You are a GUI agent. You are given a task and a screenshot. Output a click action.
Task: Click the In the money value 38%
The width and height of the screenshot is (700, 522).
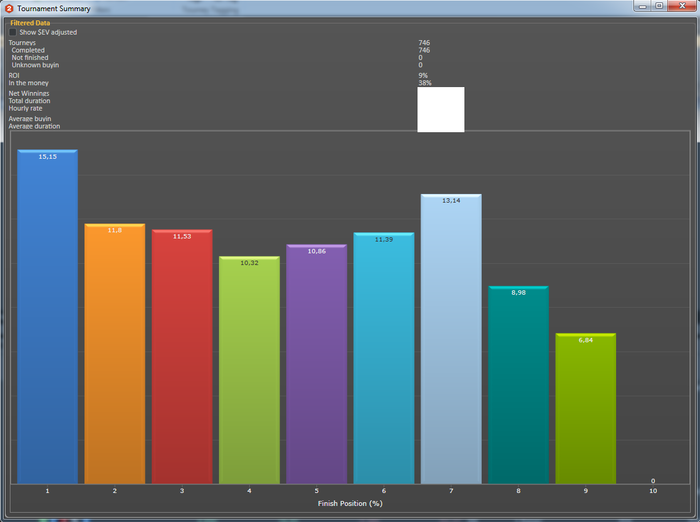point(425,83)
